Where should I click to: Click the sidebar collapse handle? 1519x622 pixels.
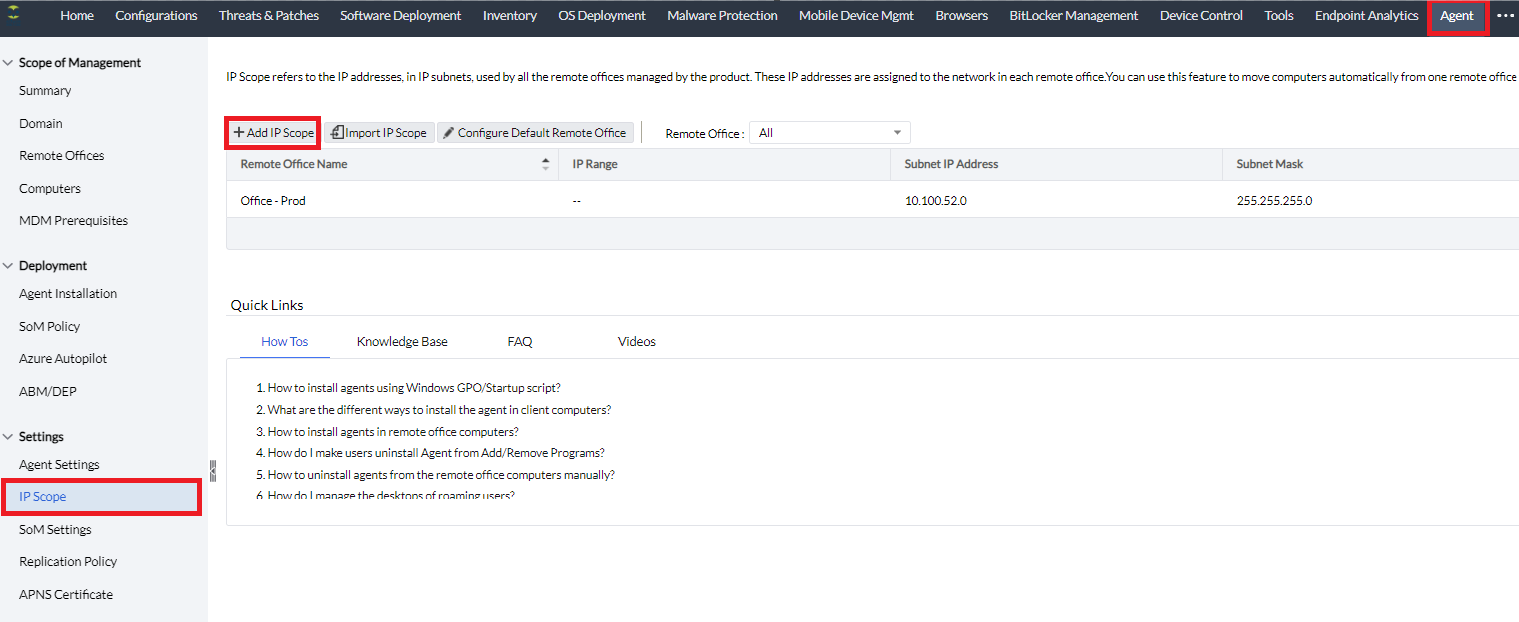click(212, 470)
